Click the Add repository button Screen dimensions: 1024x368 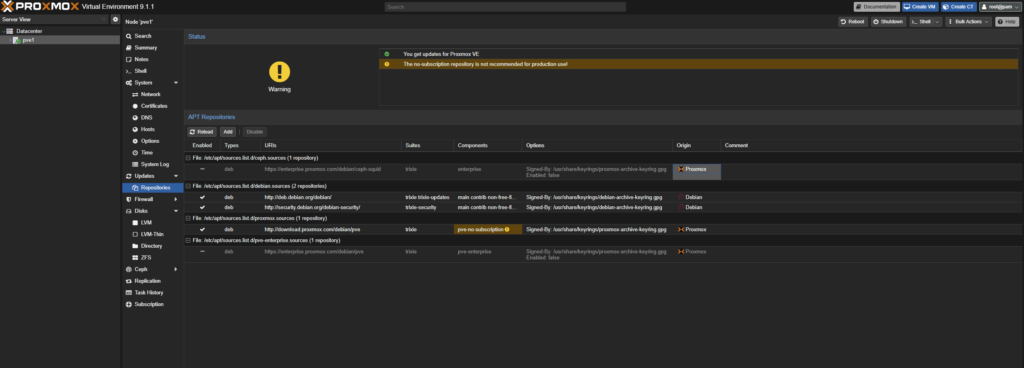[x=228, y=132]
